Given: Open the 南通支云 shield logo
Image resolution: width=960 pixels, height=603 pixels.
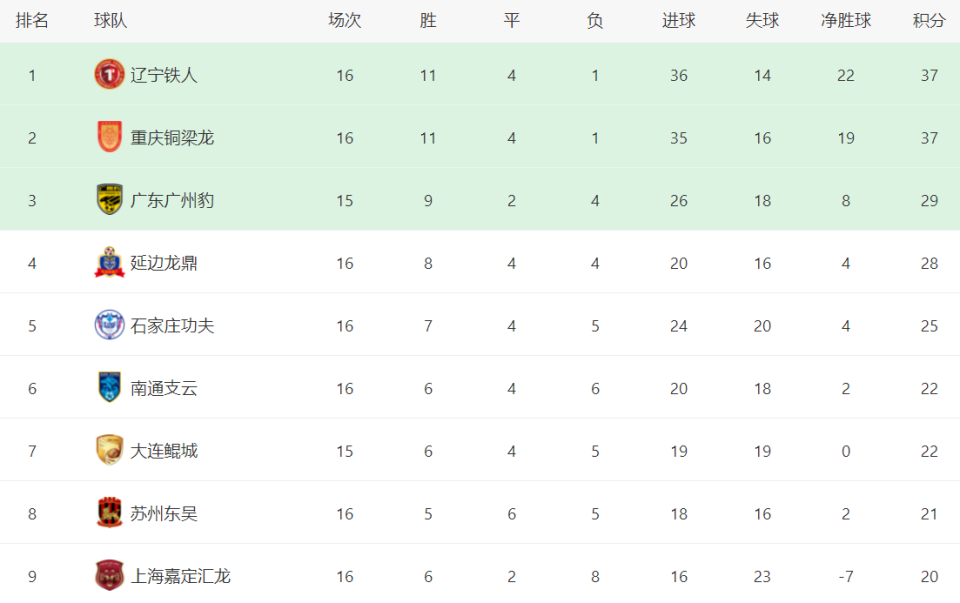Looking at the screenshot, I should [110, 388].
